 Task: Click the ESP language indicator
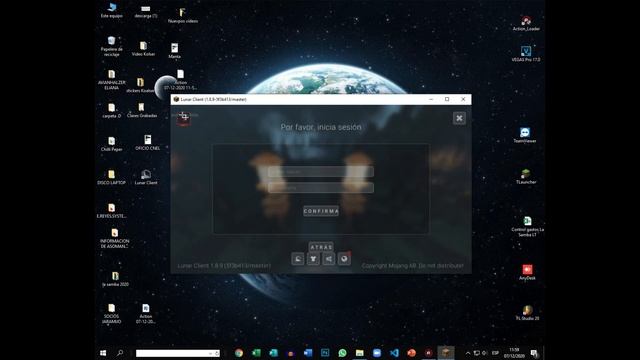coord(495,353)
